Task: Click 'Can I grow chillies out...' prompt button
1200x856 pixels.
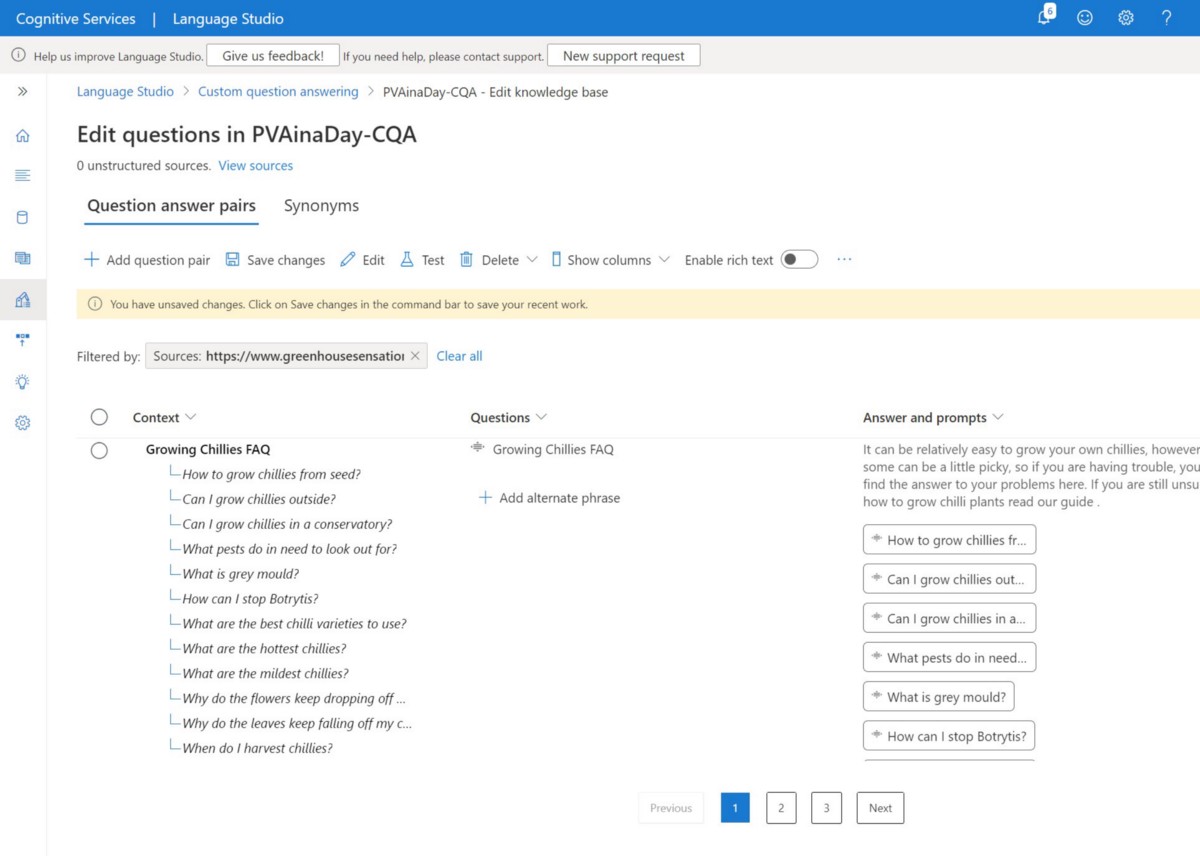Action: (949, 579)
